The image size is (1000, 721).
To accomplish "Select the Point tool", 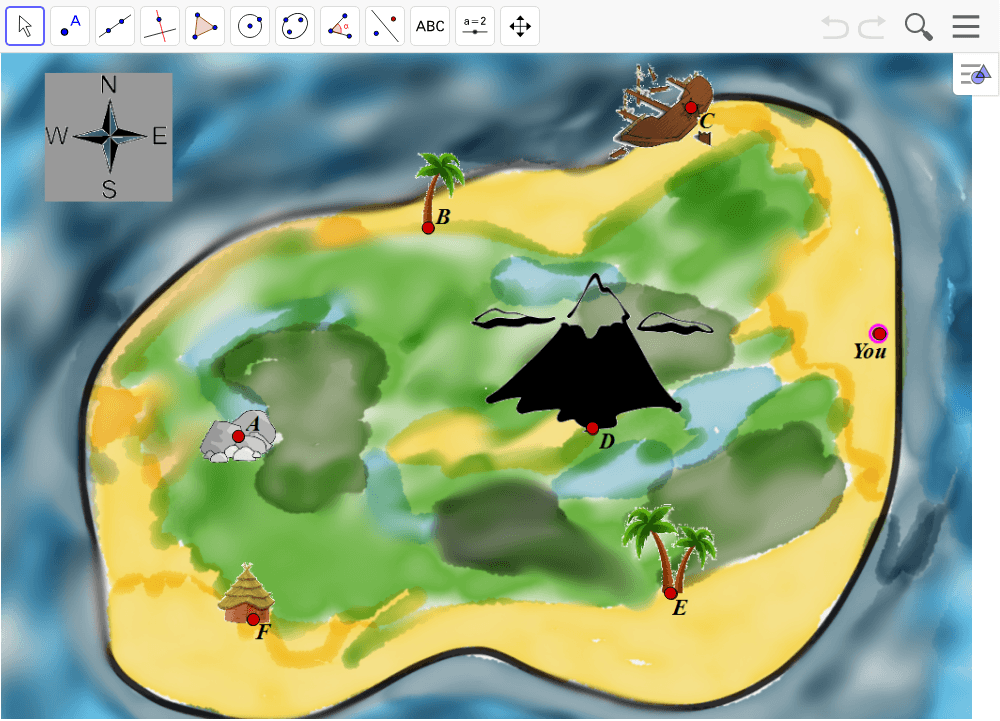I will point(70,25).
